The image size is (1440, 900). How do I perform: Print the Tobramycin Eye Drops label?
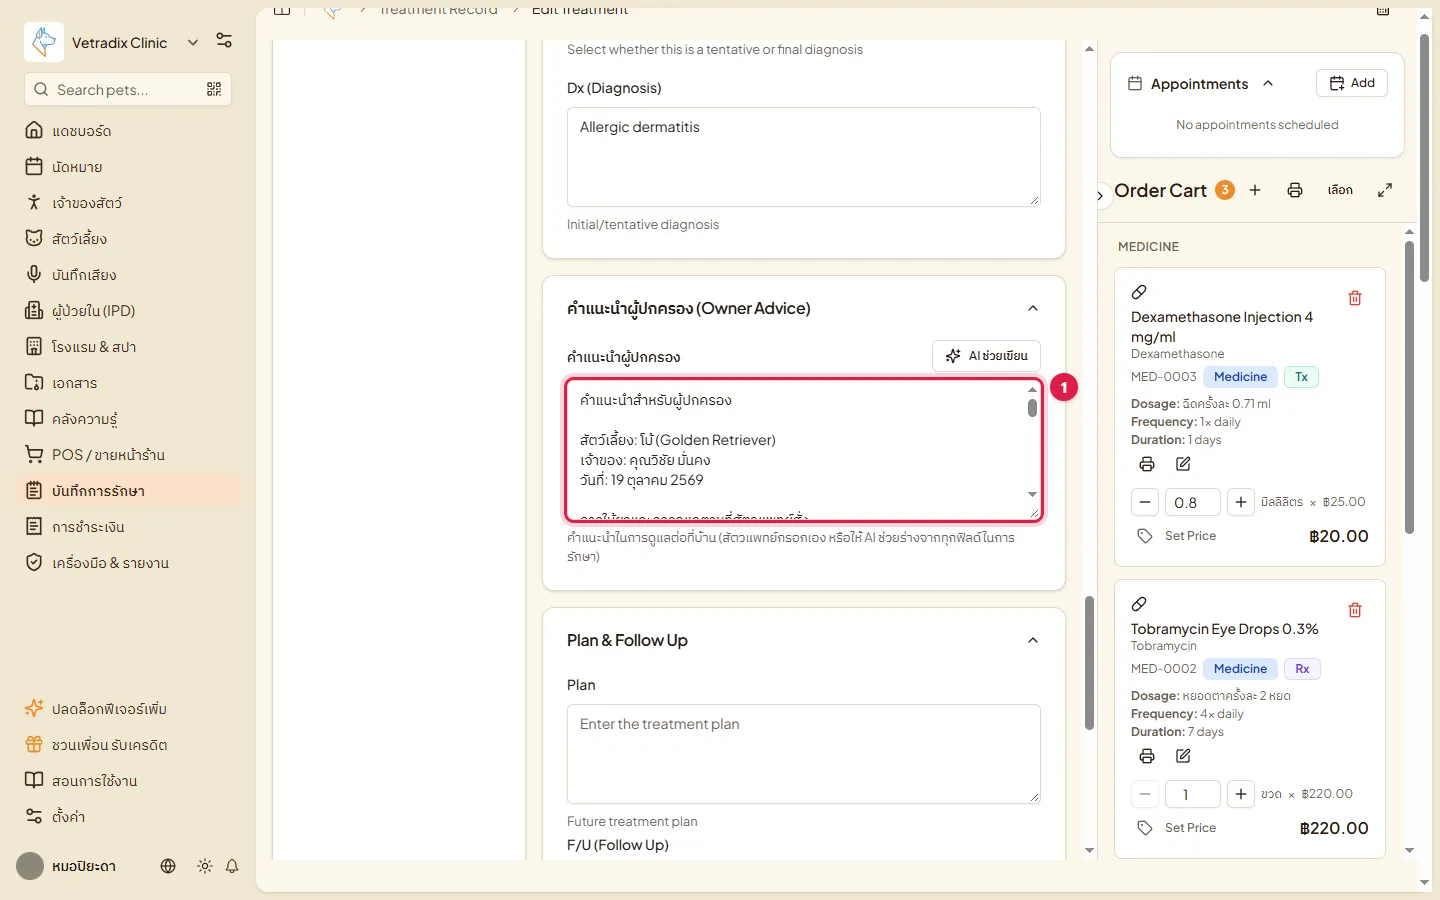tap(1147, 756)
